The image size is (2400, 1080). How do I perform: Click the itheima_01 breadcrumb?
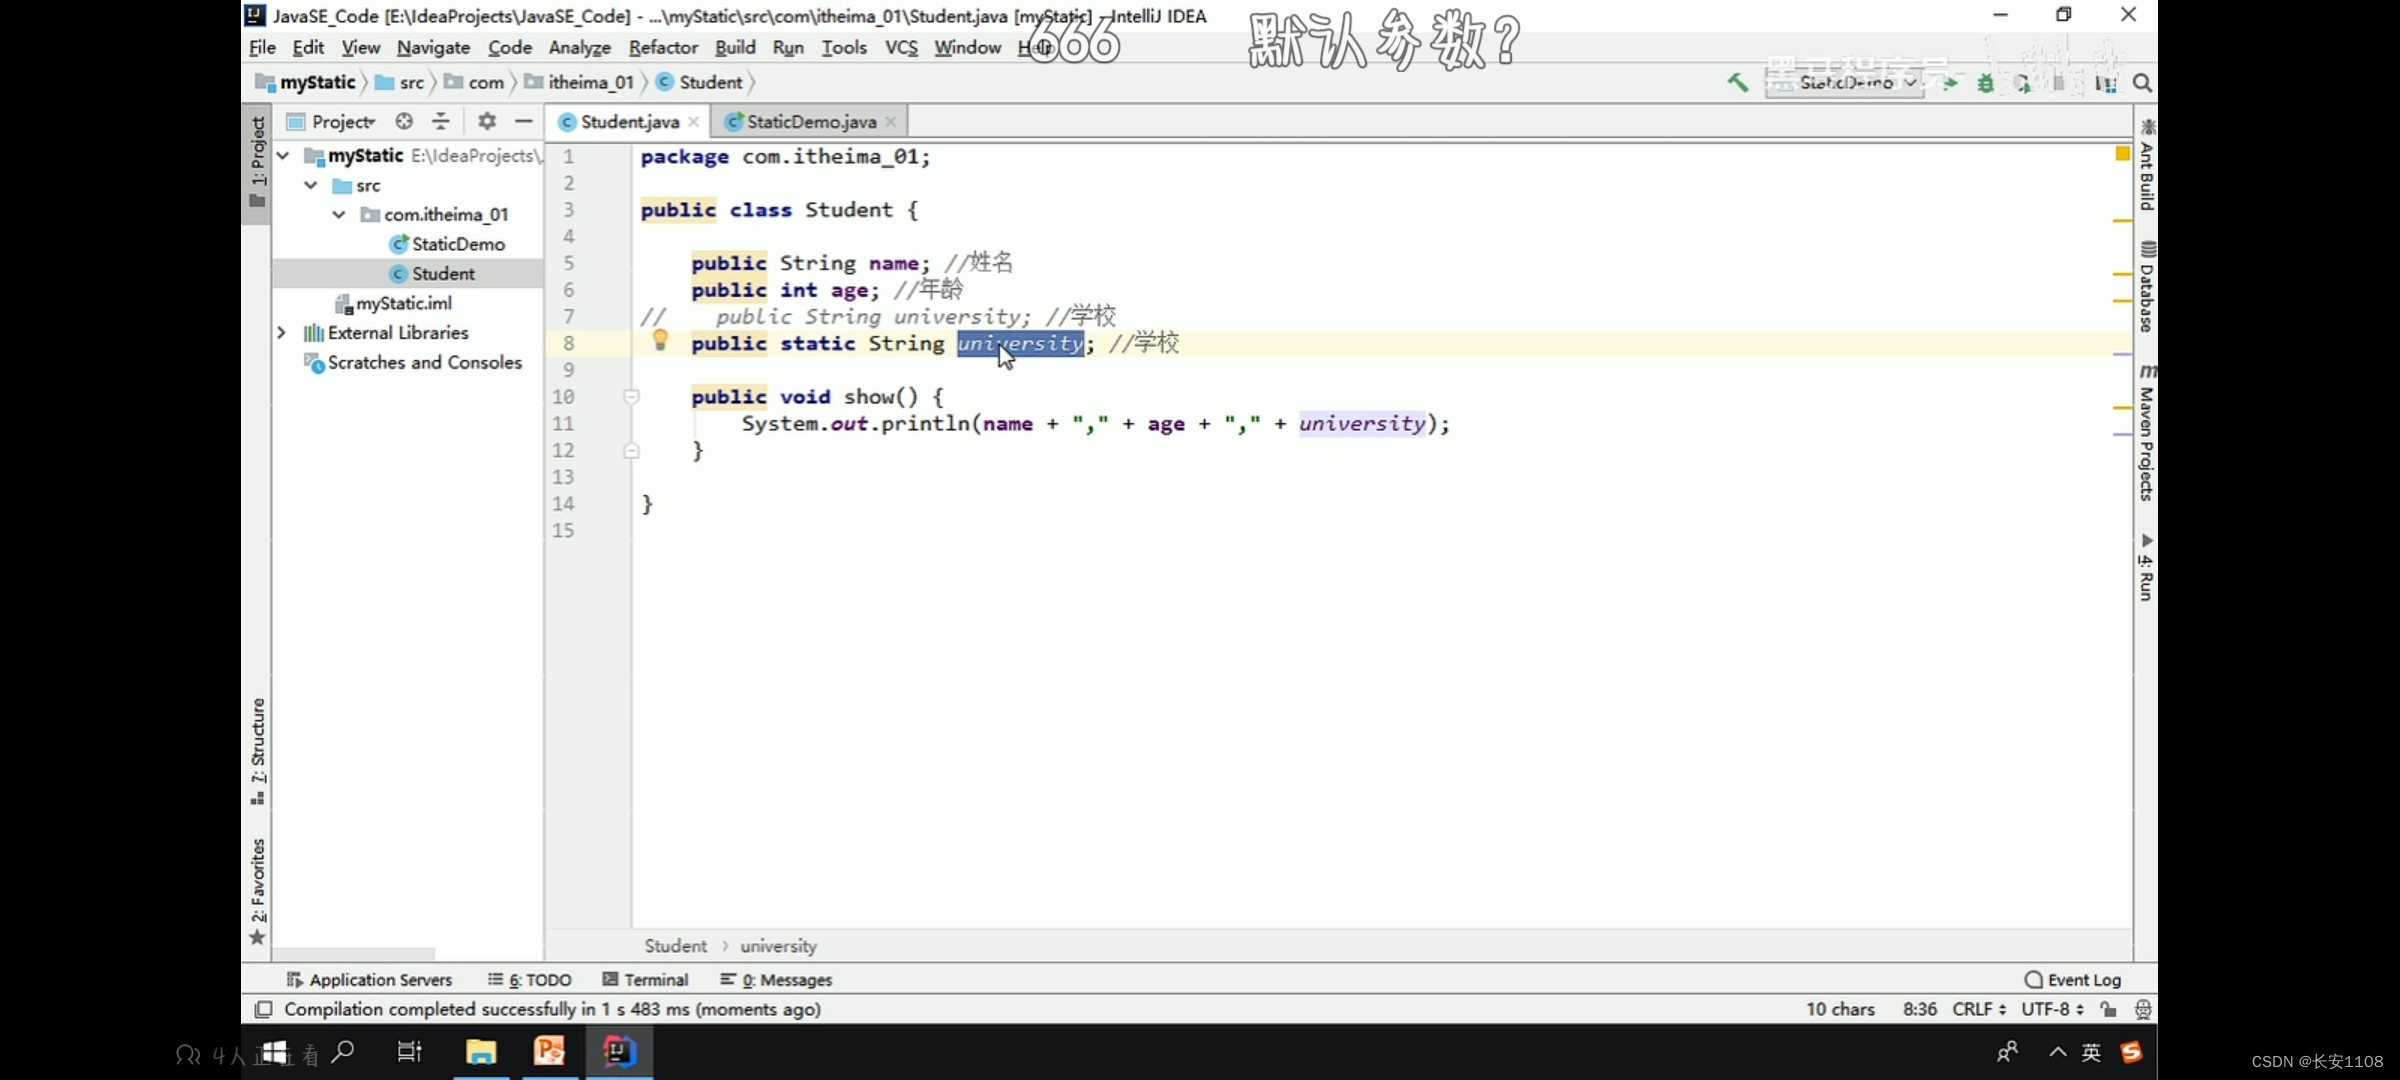(x=579, y=83)
